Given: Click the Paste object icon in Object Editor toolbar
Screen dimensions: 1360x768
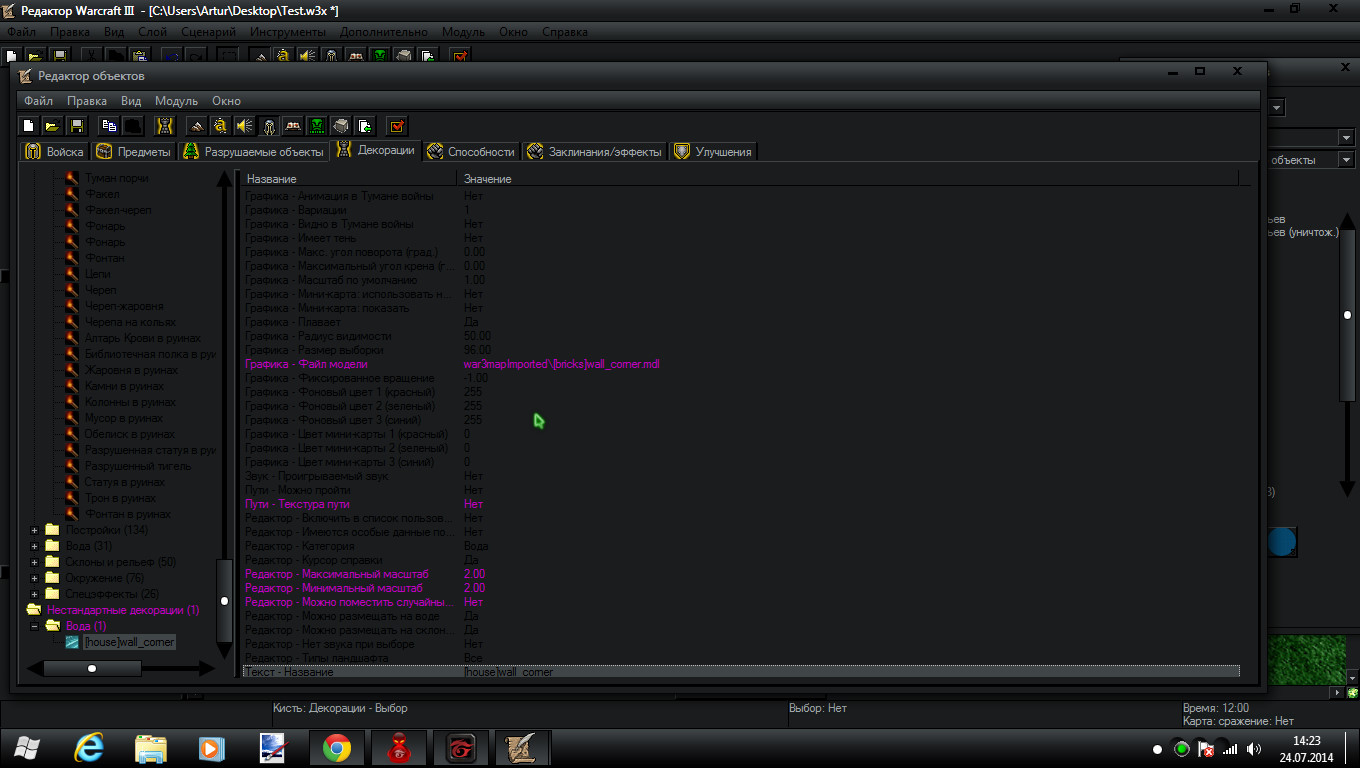Looking at the screenshot, I should coord(132,126).
